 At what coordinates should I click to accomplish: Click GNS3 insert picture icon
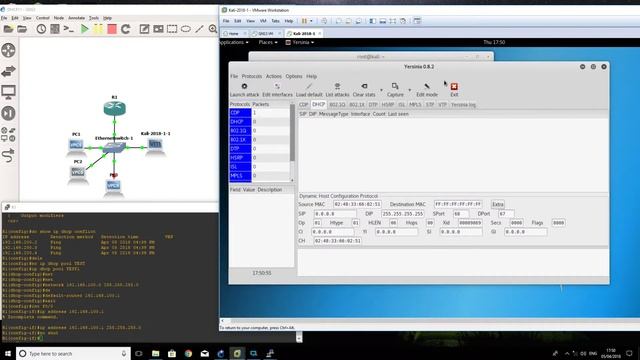pos(158,29)
